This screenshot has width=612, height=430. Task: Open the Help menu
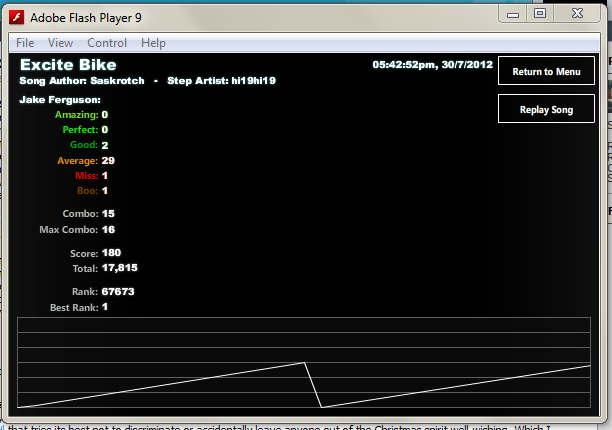(153, 43)
